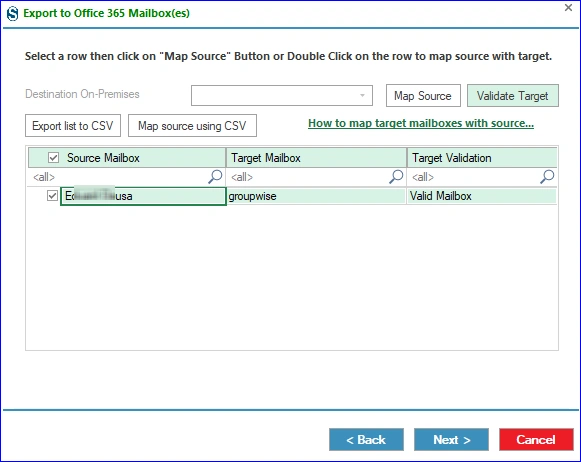Go to the previous step with Back

(366, 440)
